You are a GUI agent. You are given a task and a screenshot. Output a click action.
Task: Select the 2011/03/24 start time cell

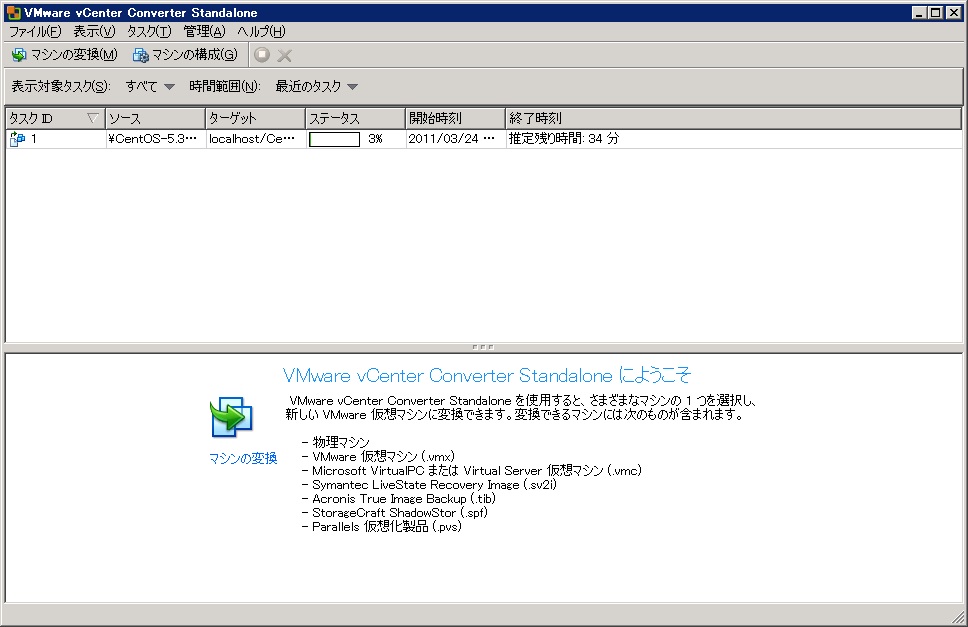point(456,139)
